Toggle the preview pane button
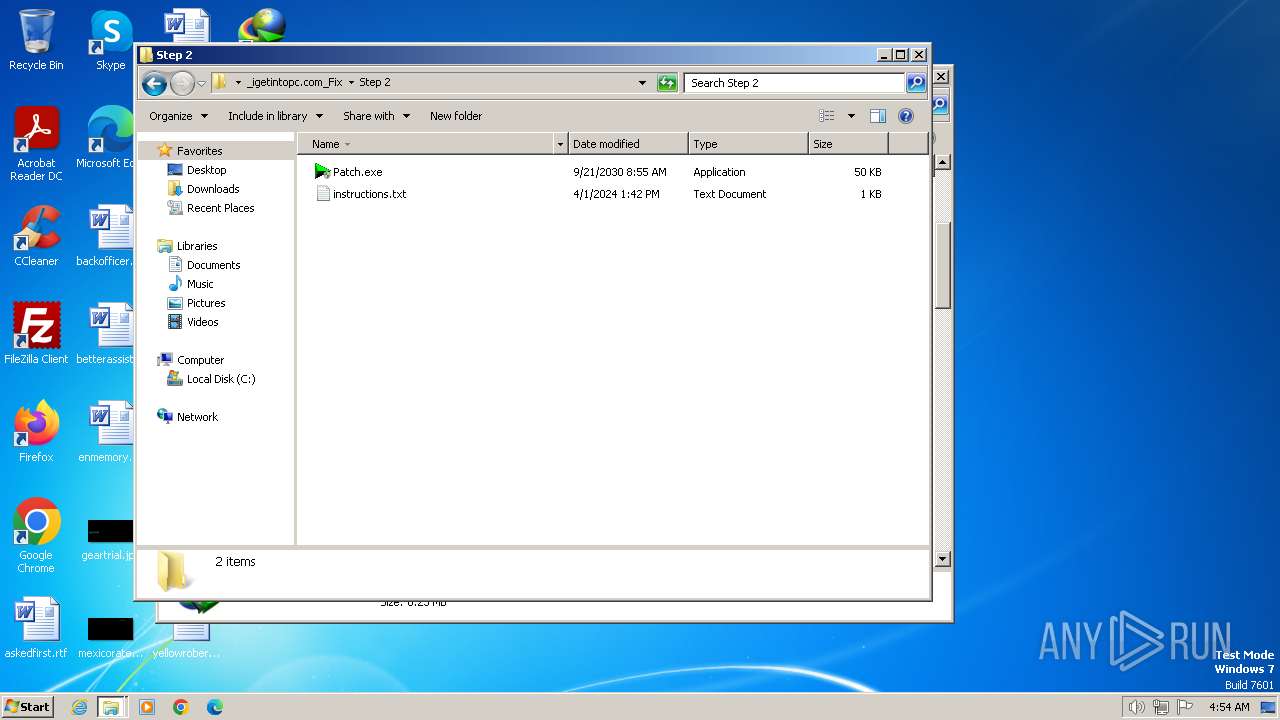This screenshot has width=1280, height=720. (x=878, y=116)
